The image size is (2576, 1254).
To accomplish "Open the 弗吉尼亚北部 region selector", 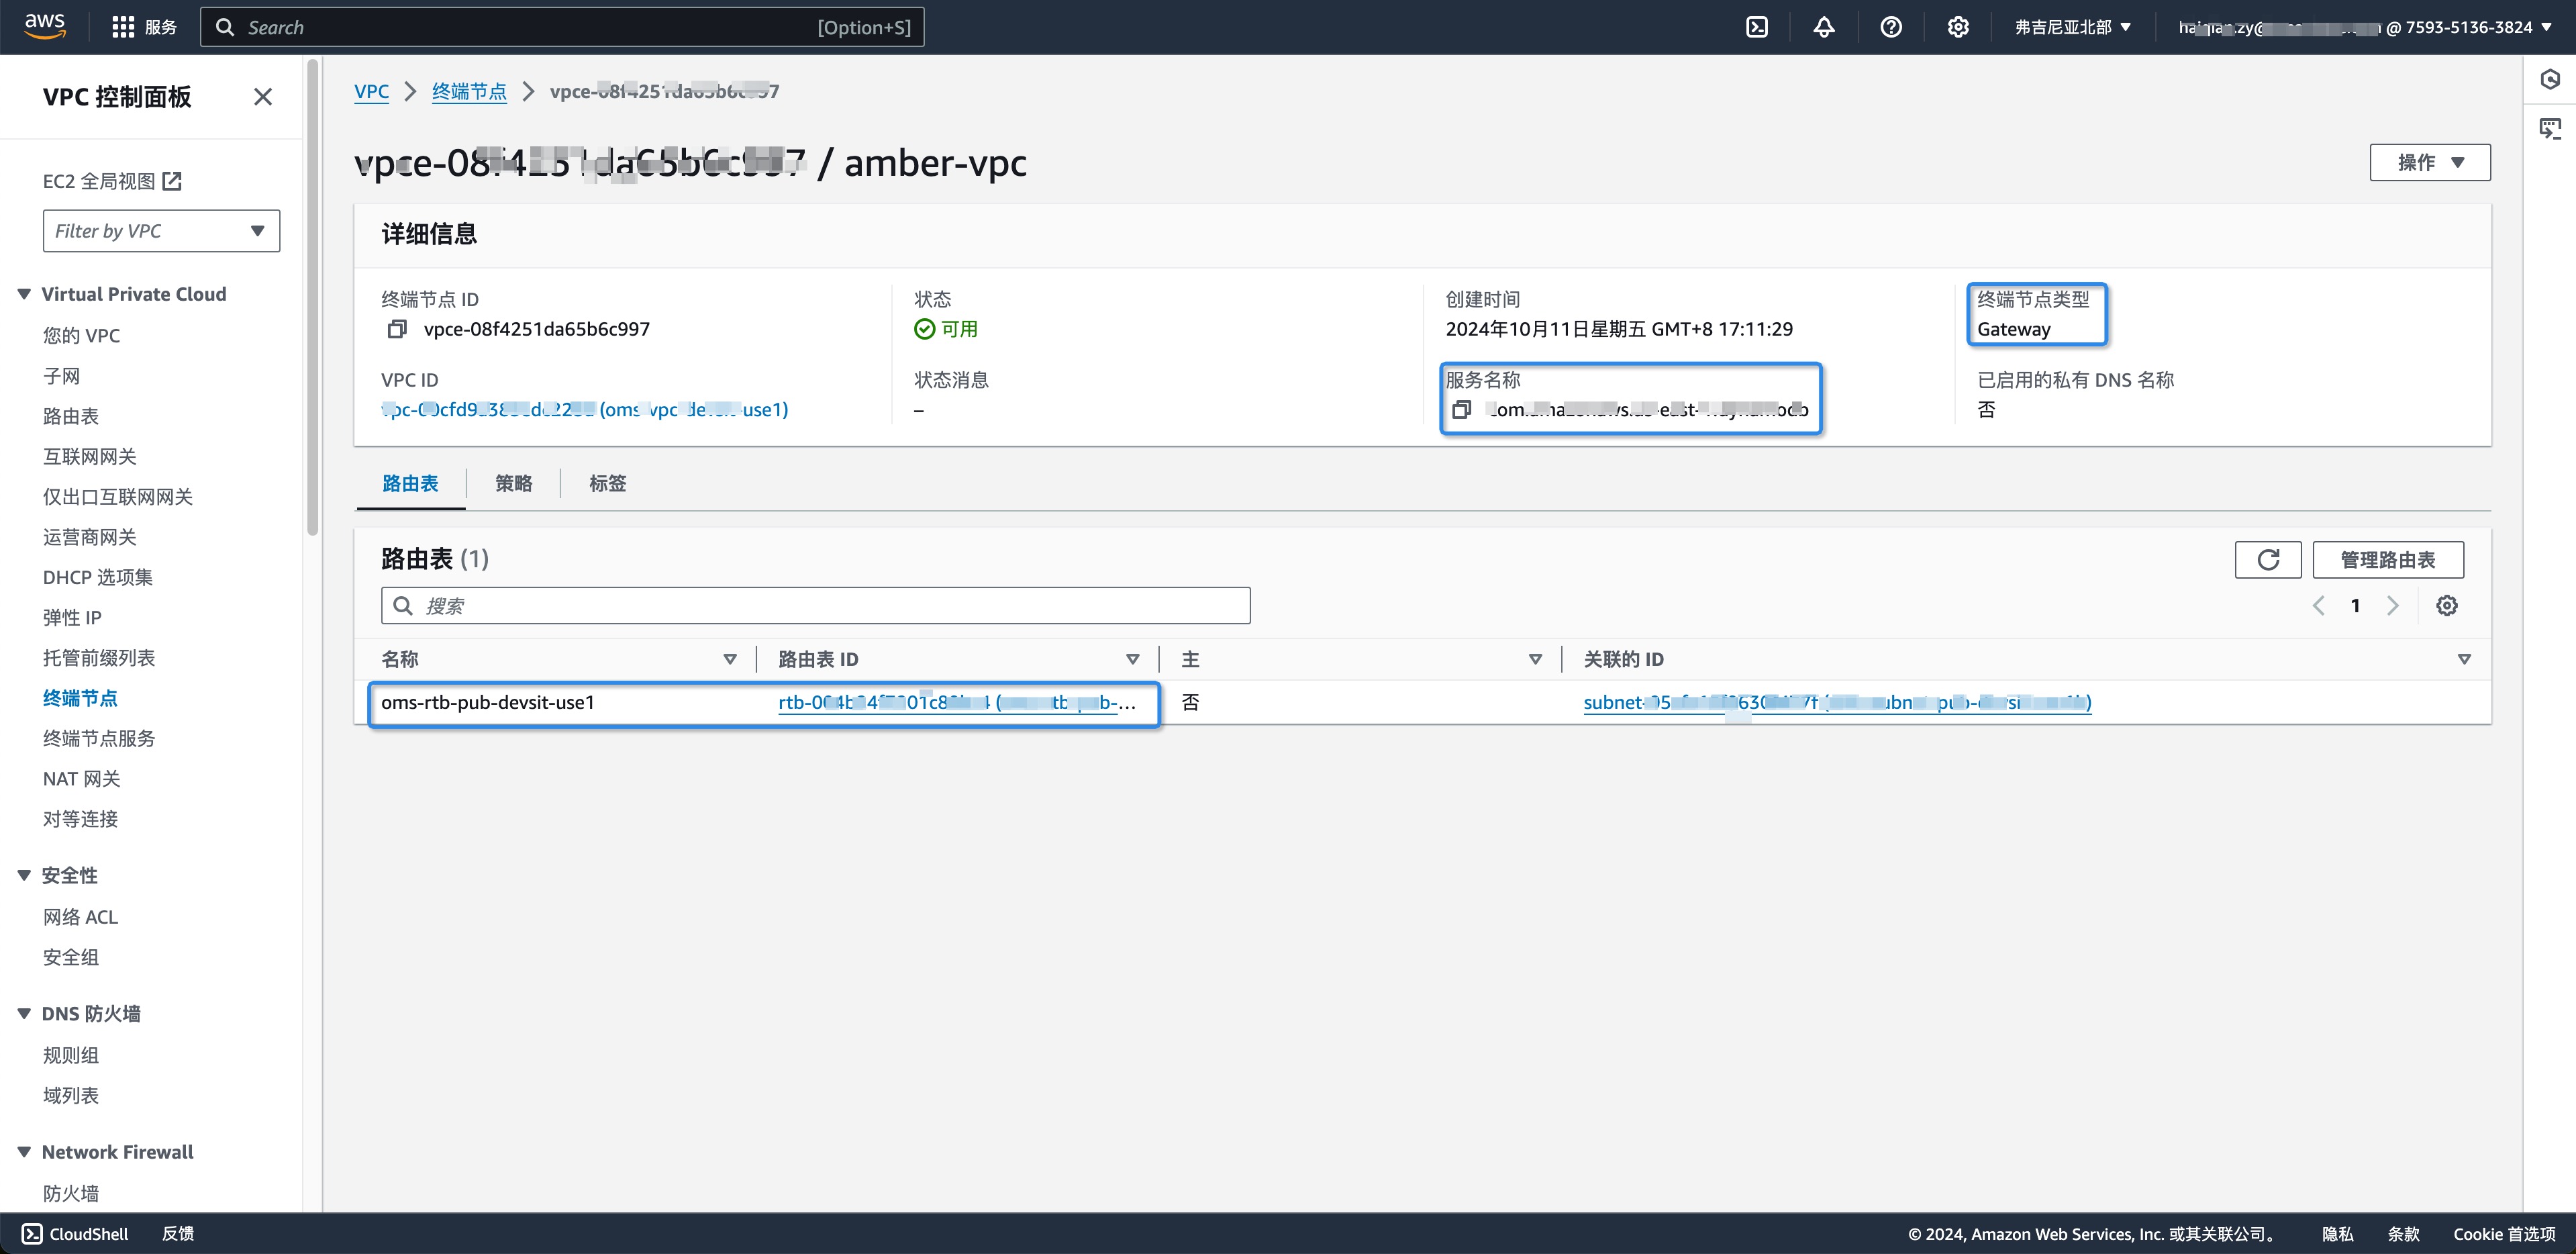I will [x=2073, y=27].
